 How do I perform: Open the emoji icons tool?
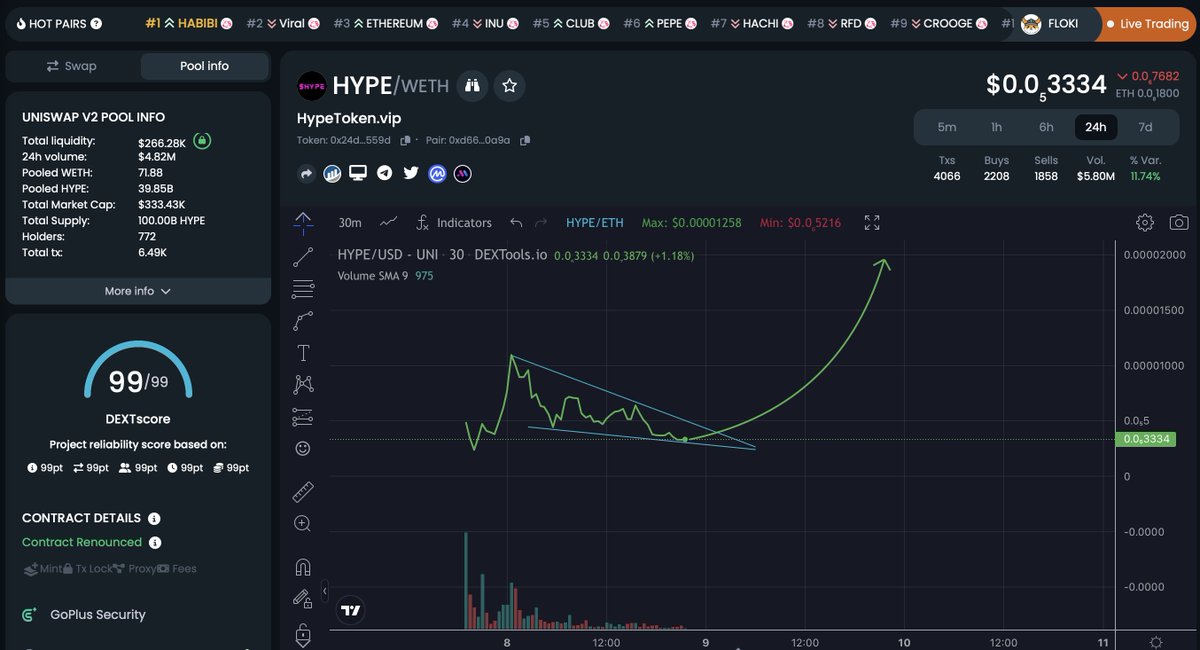(303, 449)
